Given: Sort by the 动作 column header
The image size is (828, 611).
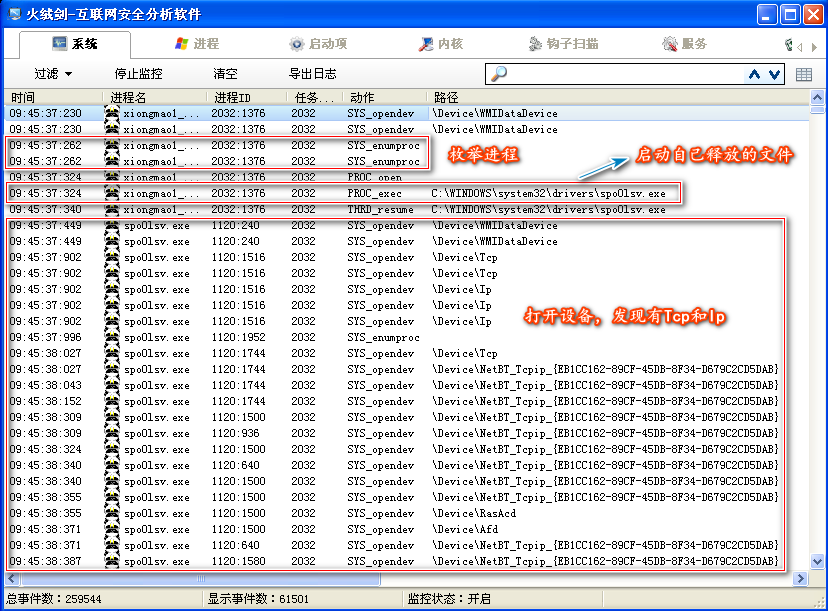Looking at the screenshot, I should click(385, 98).
